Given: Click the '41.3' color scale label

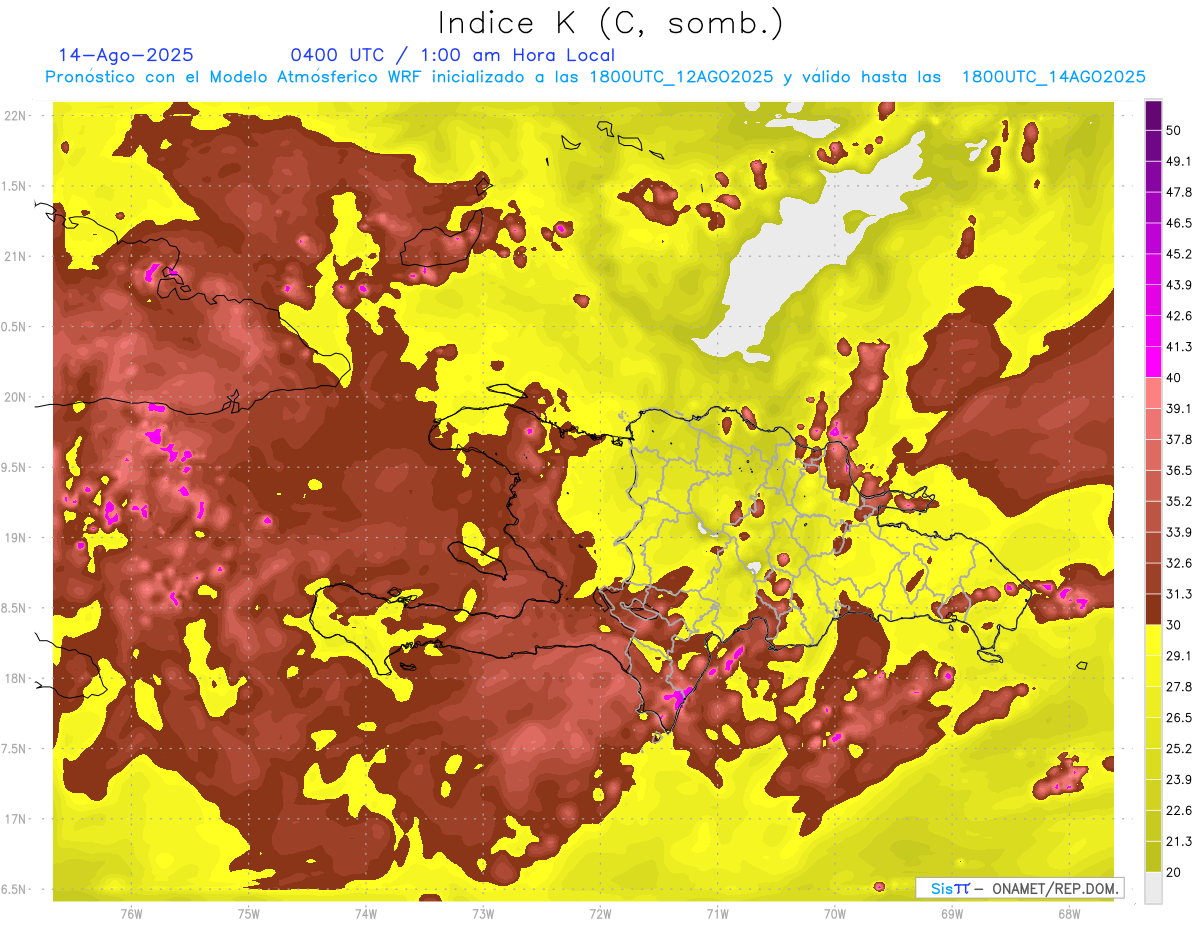Looking at the screenshot, I should (x=1179, y=347).
